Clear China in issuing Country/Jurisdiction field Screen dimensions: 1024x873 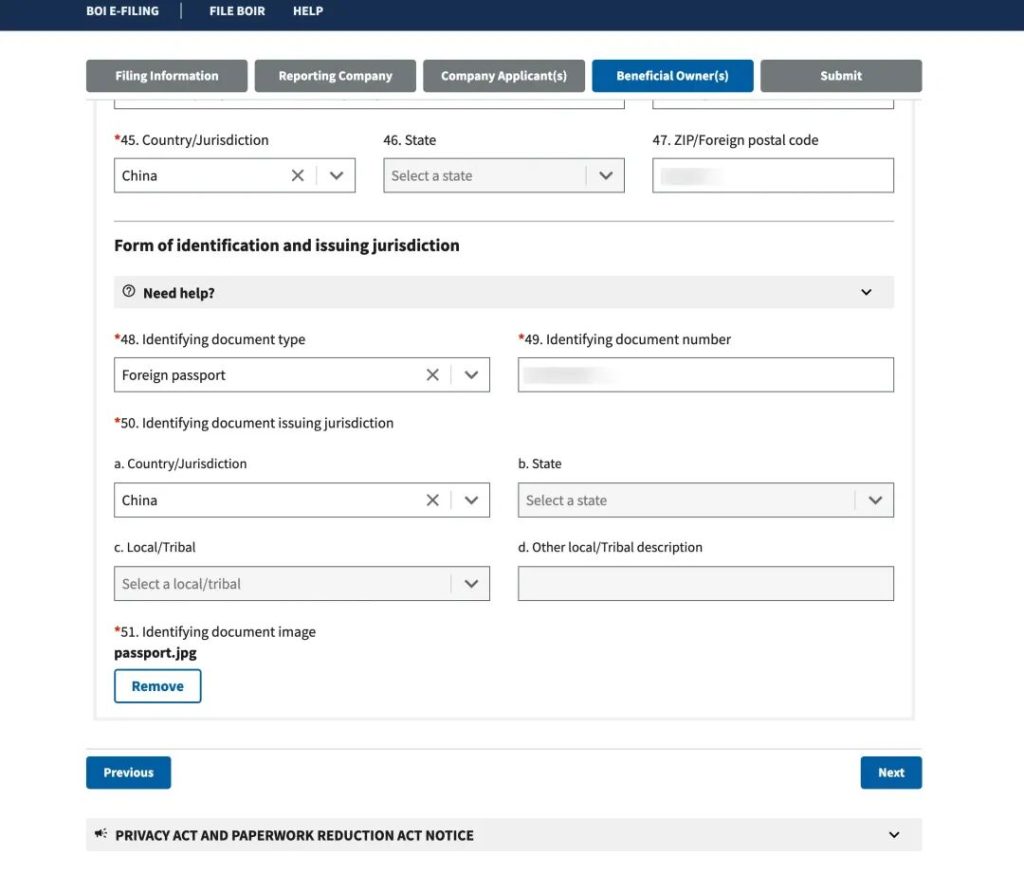pos(432,500)
